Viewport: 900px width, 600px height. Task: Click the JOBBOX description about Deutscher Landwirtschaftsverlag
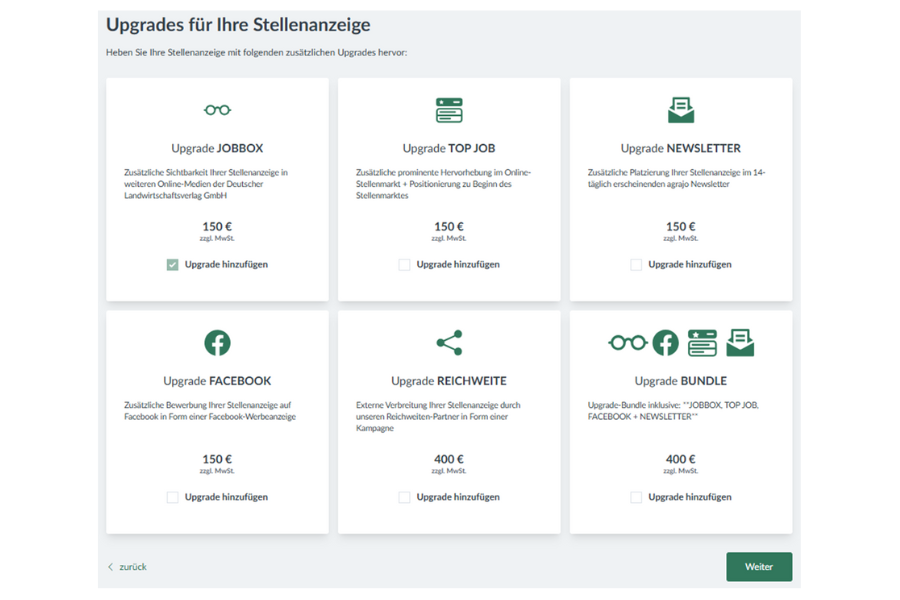[x=206, y=184]
